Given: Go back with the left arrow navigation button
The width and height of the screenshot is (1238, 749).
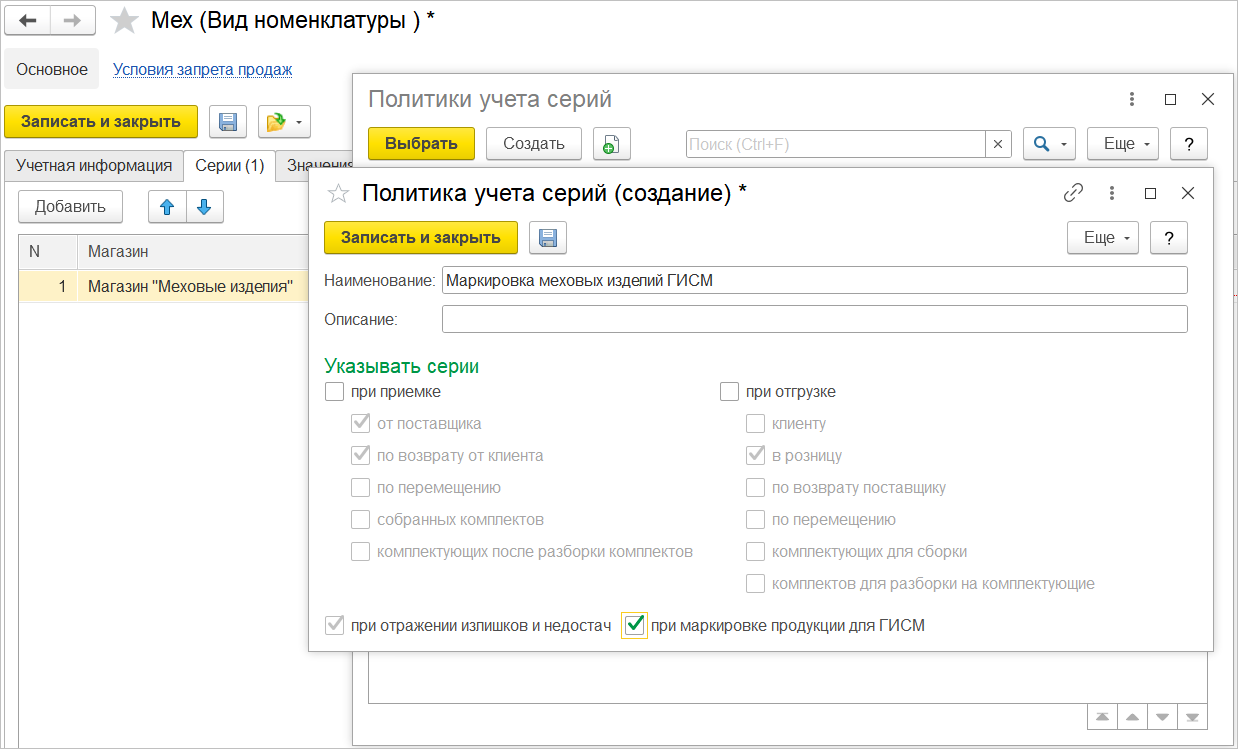Looking at the screenshot, I should coord(28,20).
